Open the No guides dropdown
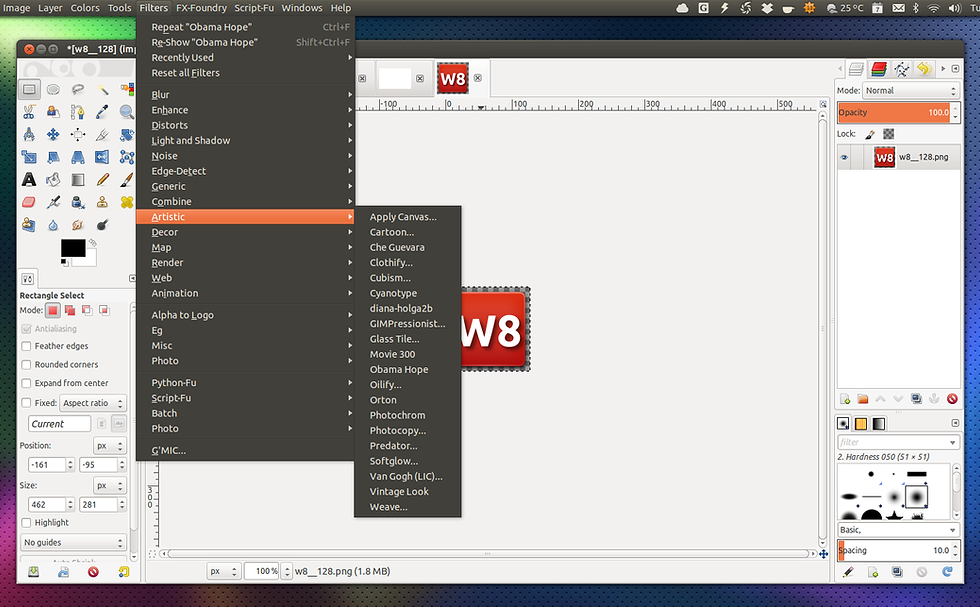Image resolution: width=980 pixels, height=607 pixels. (x=74, y=543)
